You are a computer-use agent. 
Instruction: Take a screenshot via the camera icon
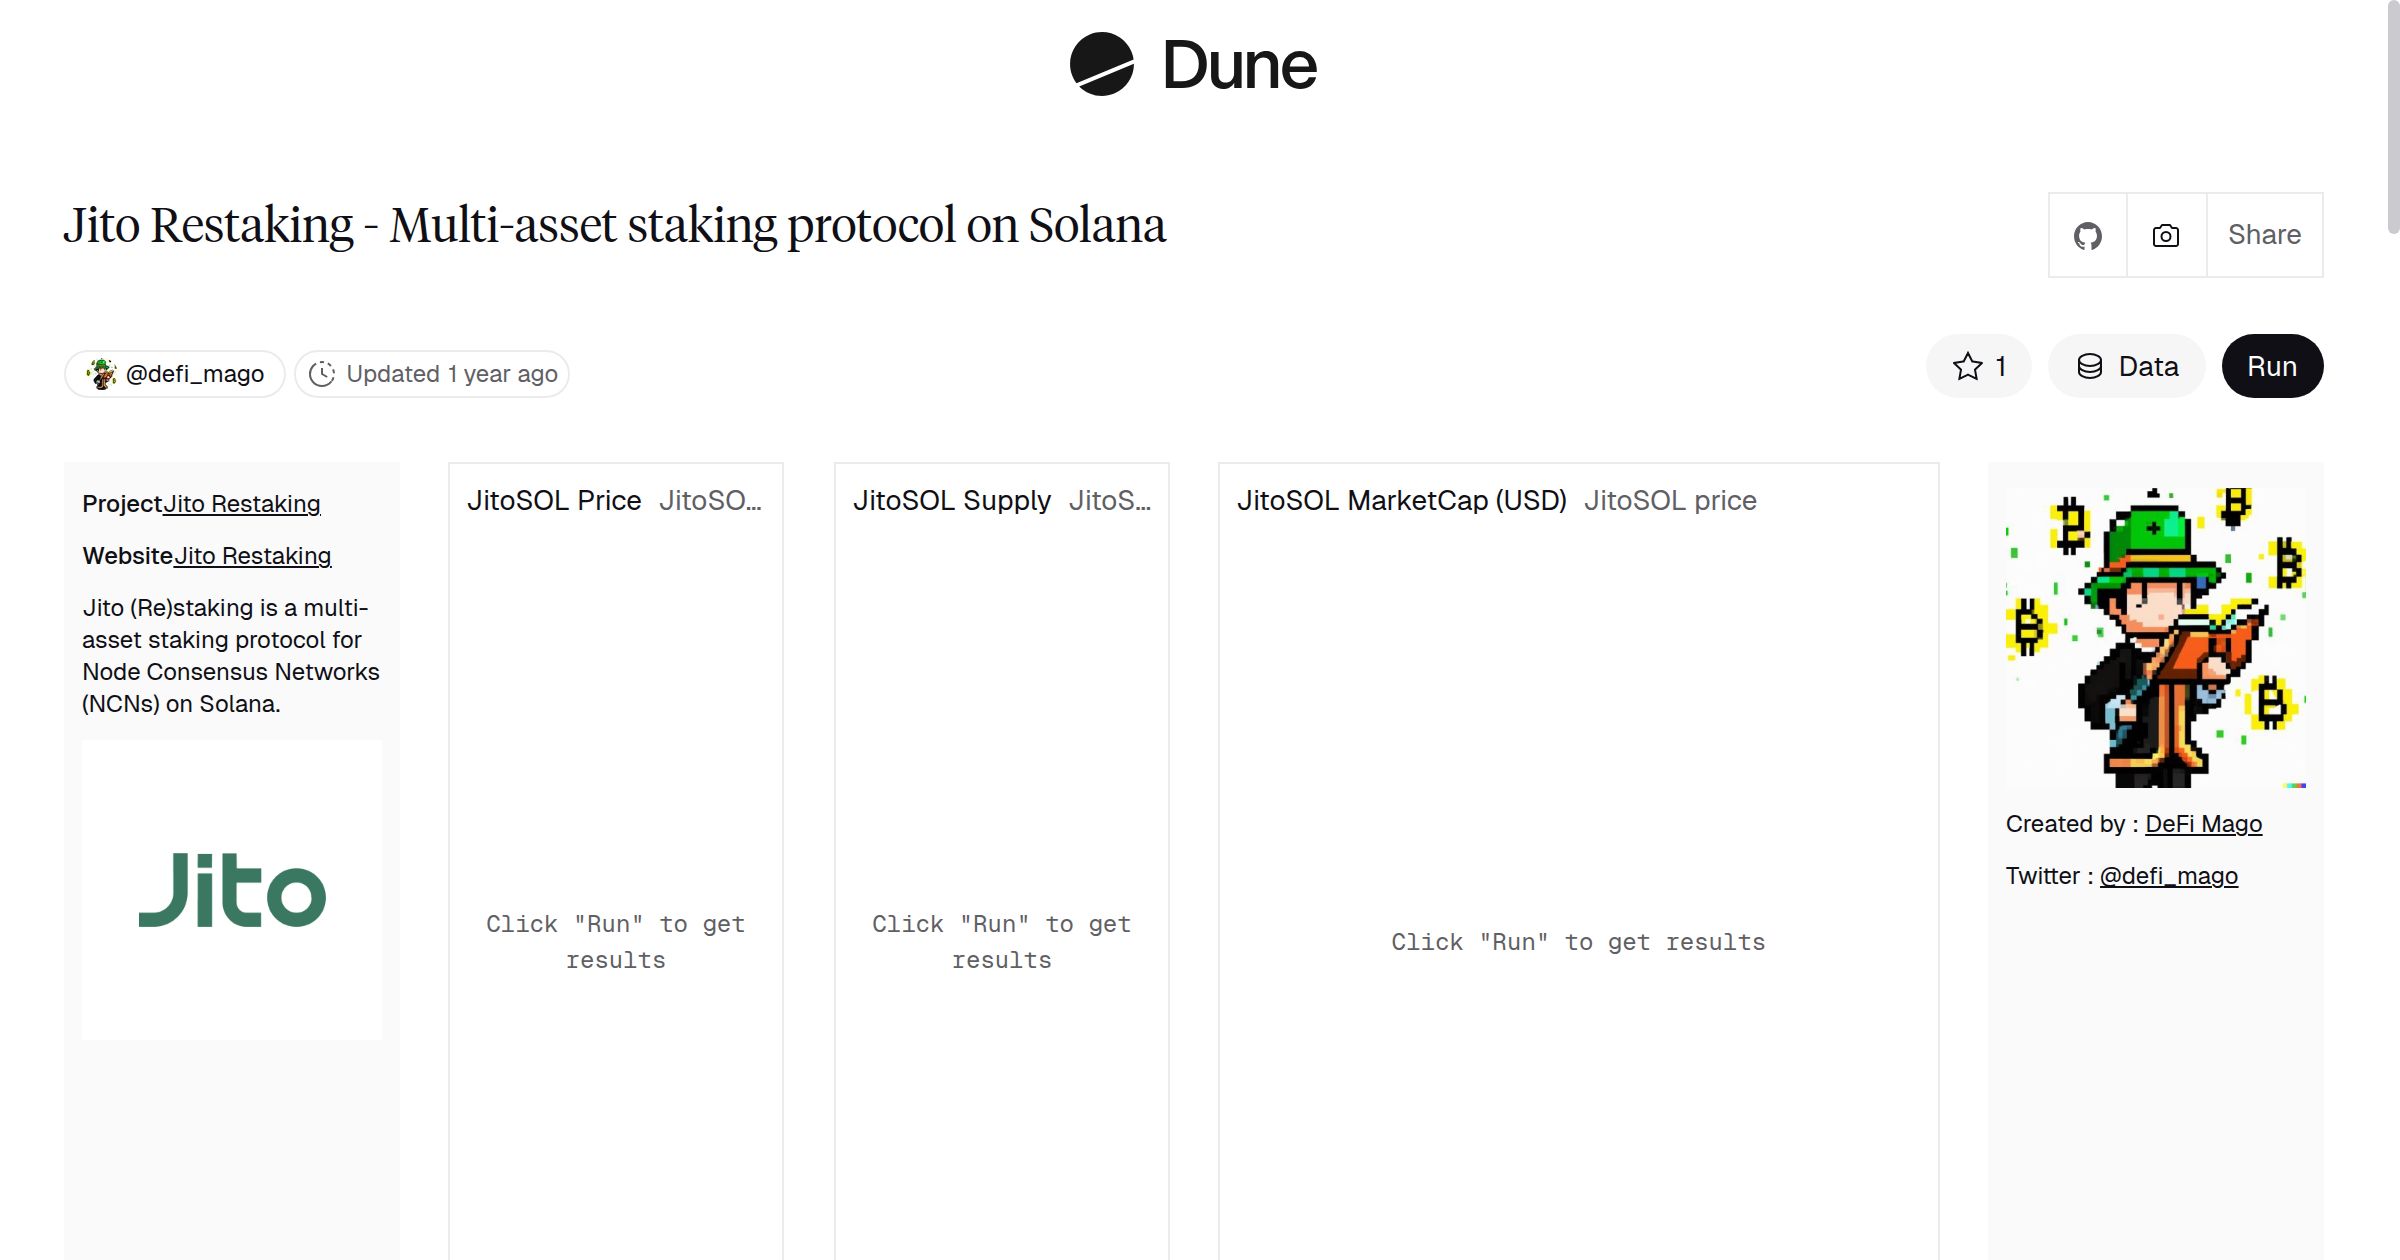click(2164, 234)
